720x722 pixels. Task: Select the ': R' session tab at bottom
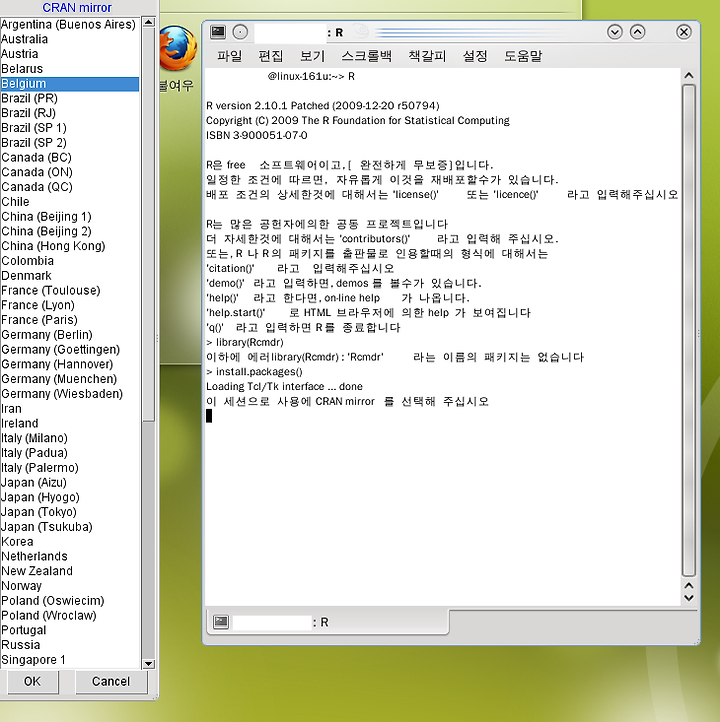click(x=328, y=622)
